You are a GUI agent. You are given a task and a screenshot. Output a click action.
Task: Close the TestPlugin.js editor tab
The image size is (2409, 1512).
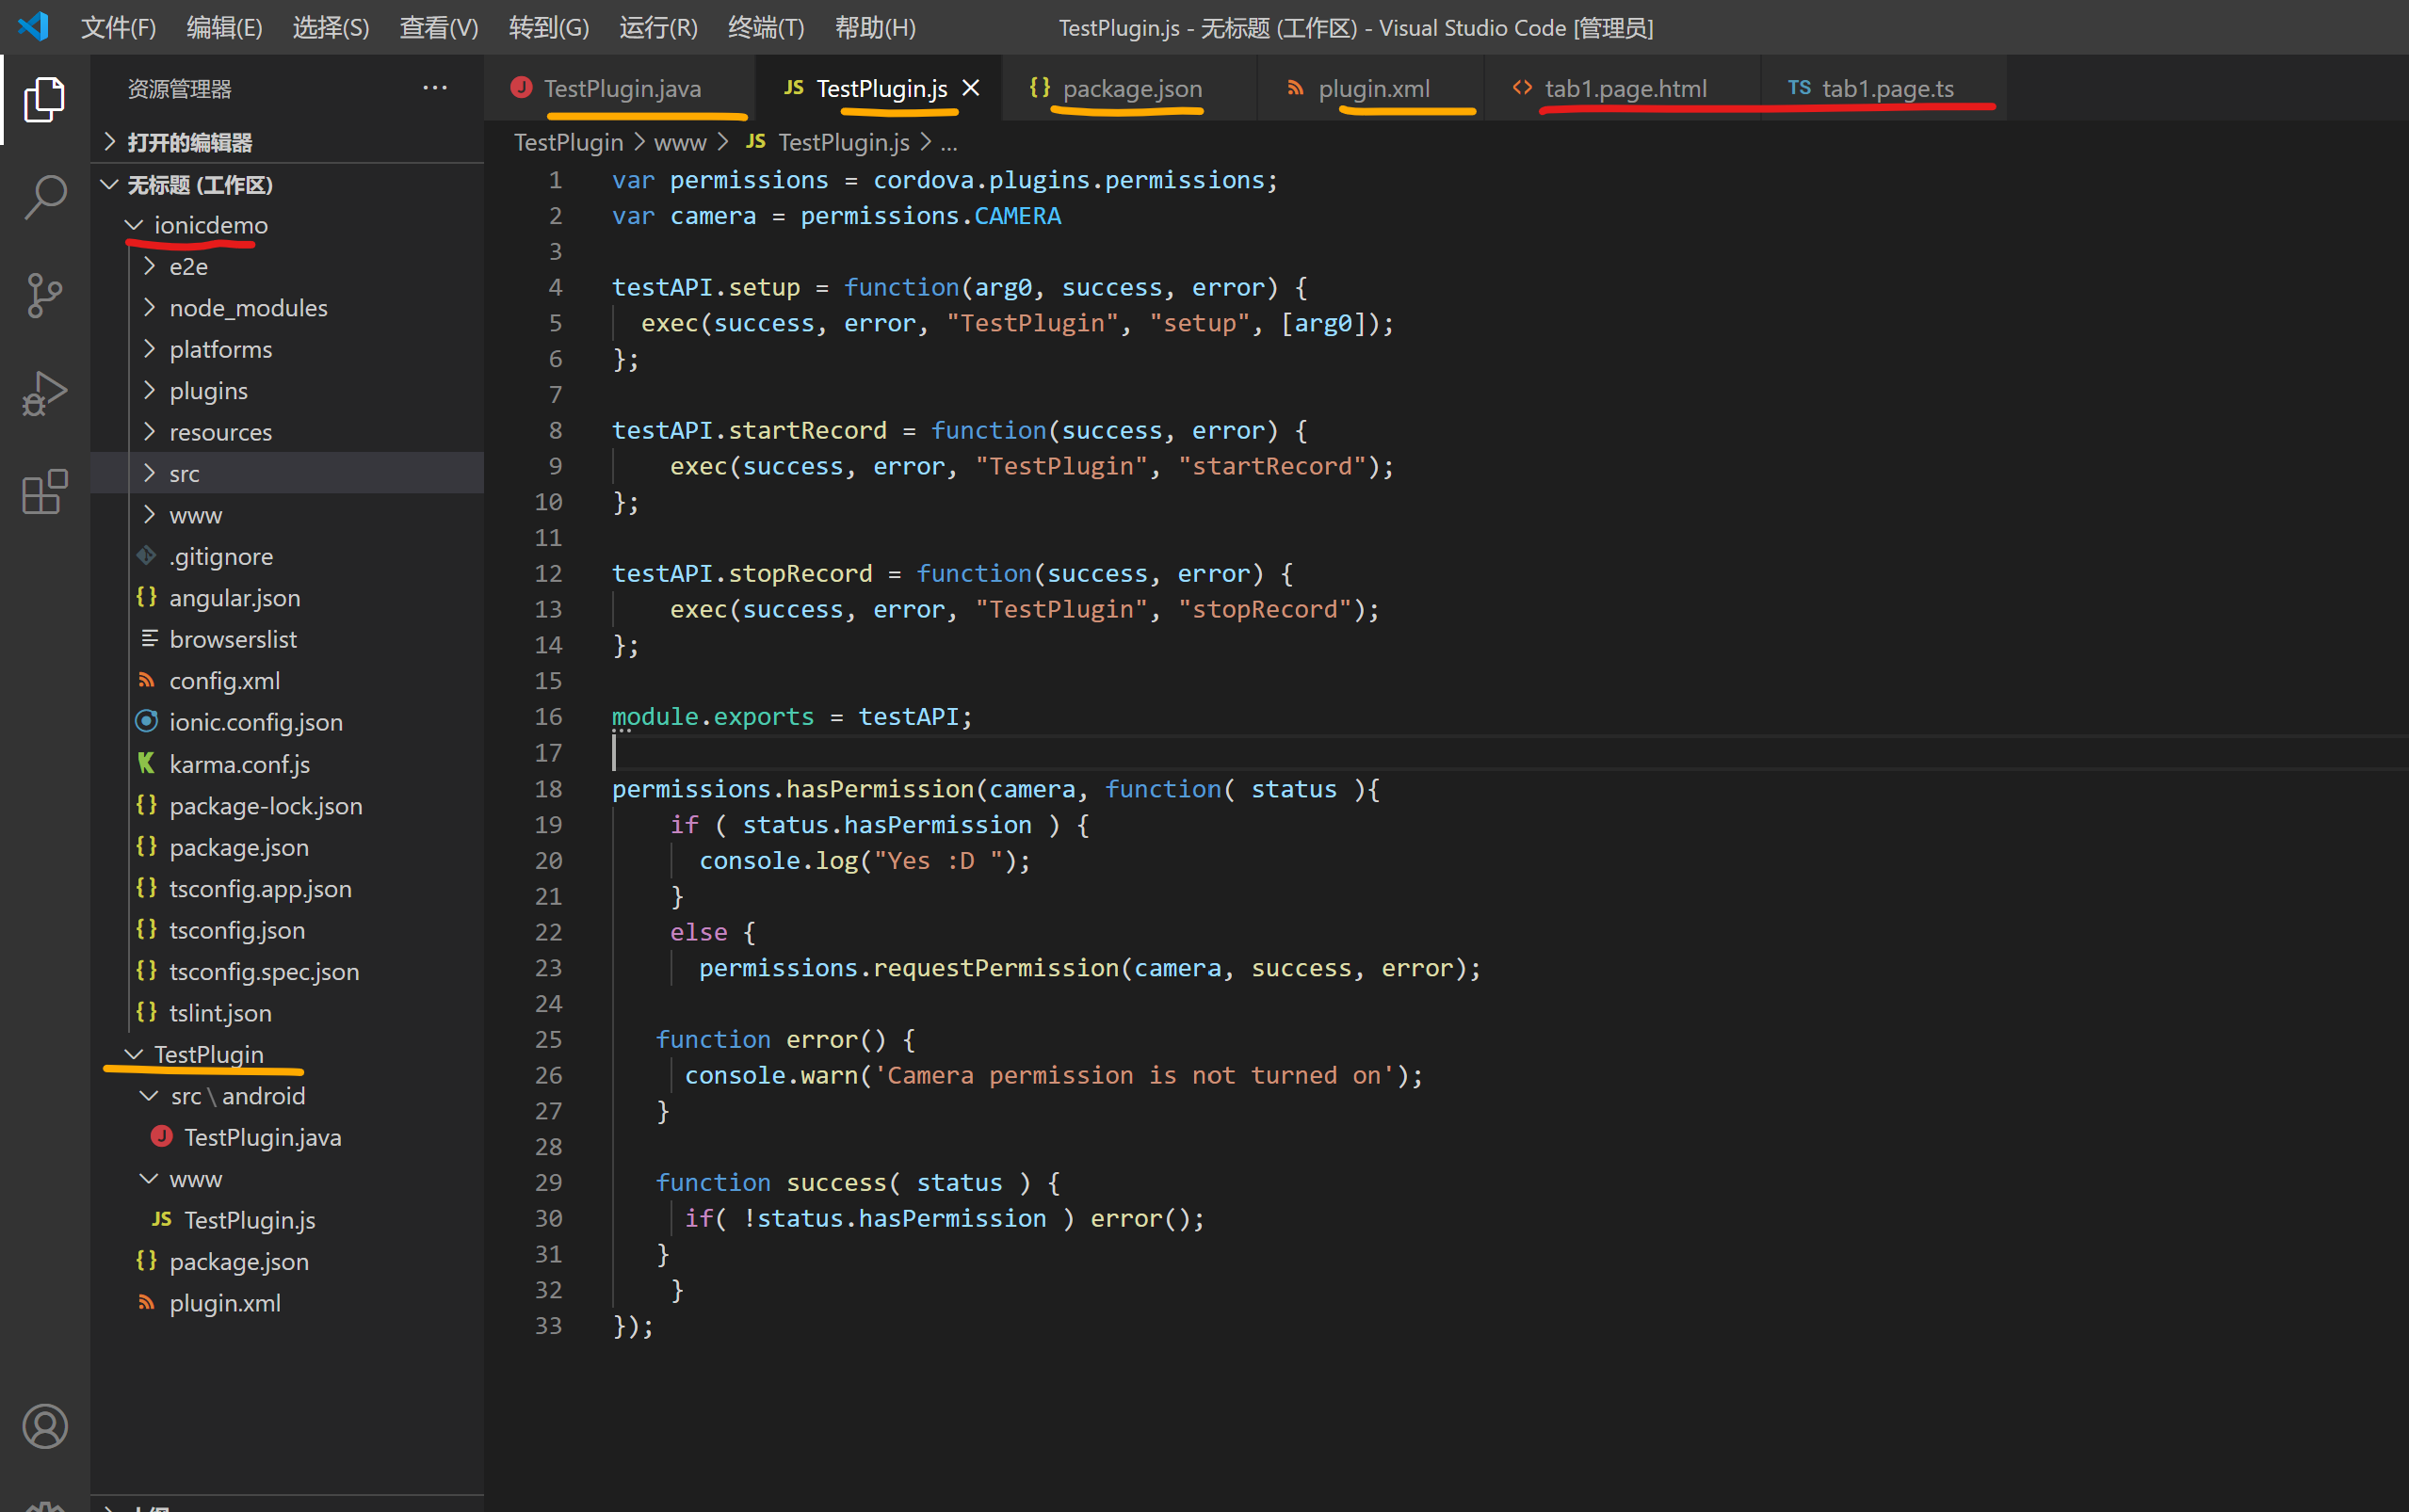click(970, 88)
